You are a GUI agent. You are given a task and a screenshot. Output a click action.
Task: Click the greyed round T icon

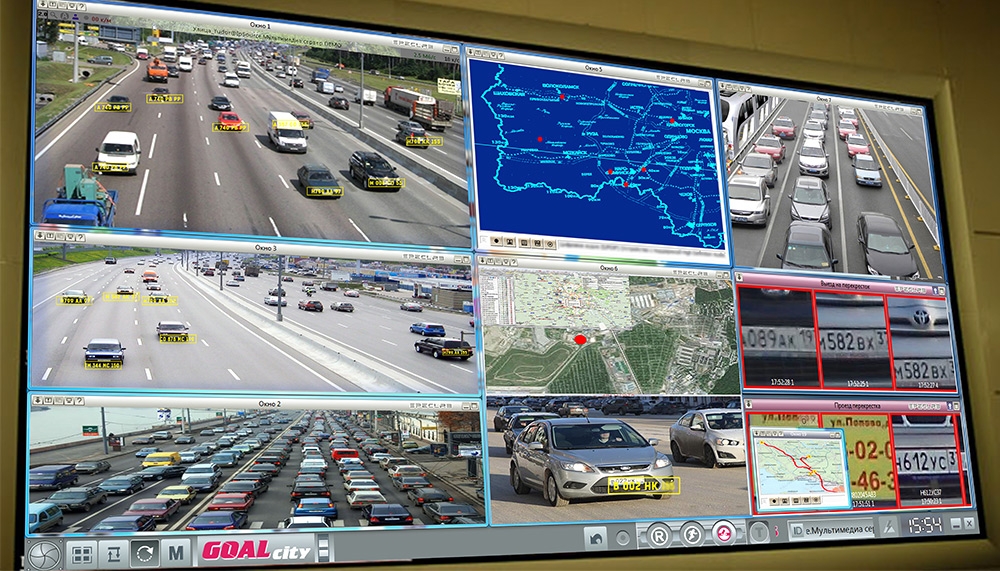[759, 530]
